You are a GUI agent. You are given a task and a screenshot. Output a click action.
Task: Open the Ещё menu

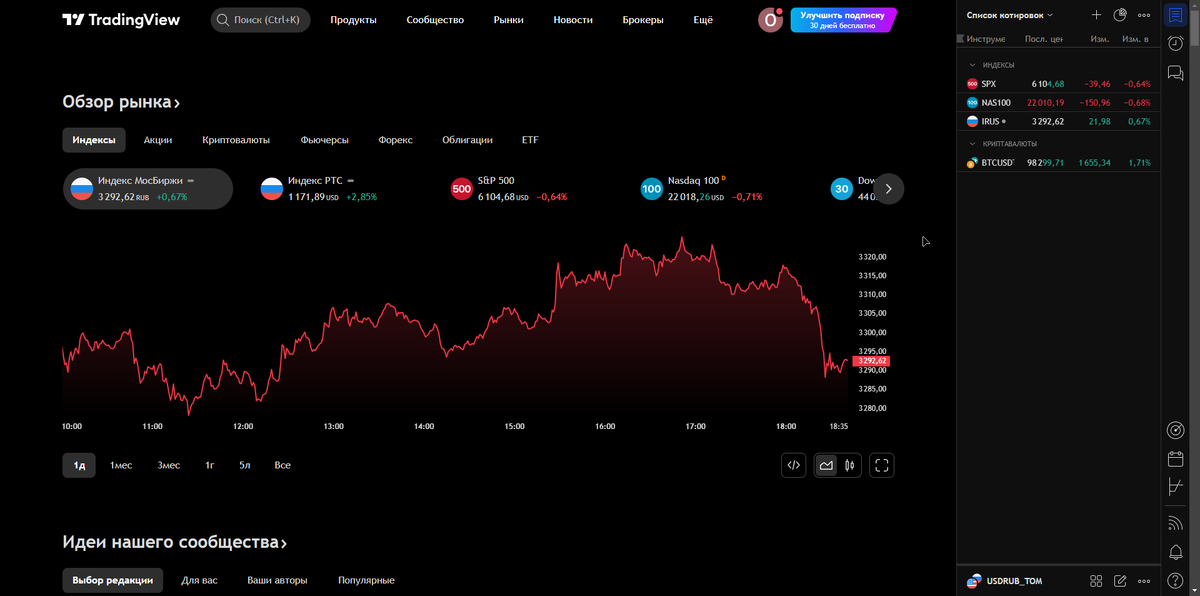click(703, 20)
